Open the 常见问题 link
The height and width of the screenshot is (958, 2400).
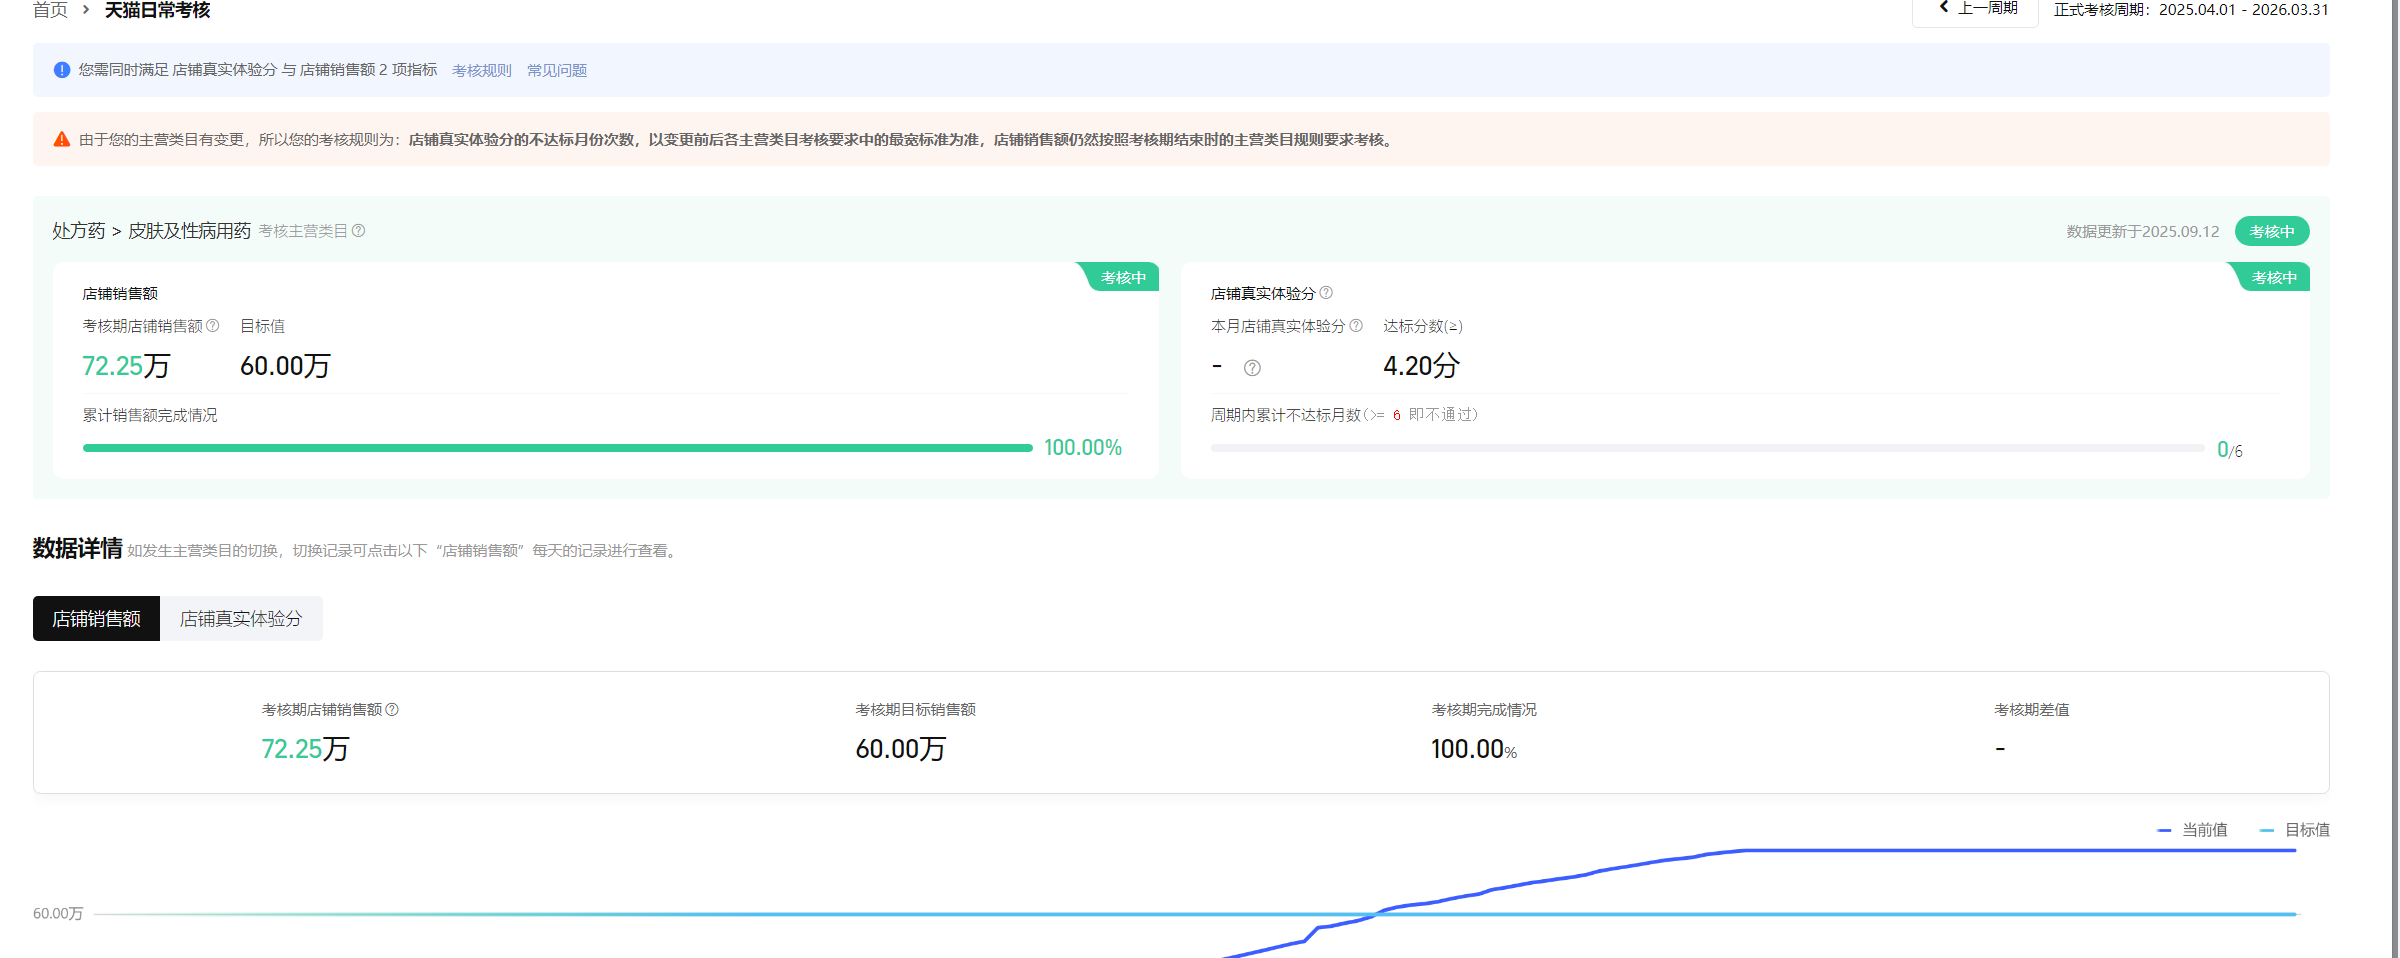coord(557,71)
